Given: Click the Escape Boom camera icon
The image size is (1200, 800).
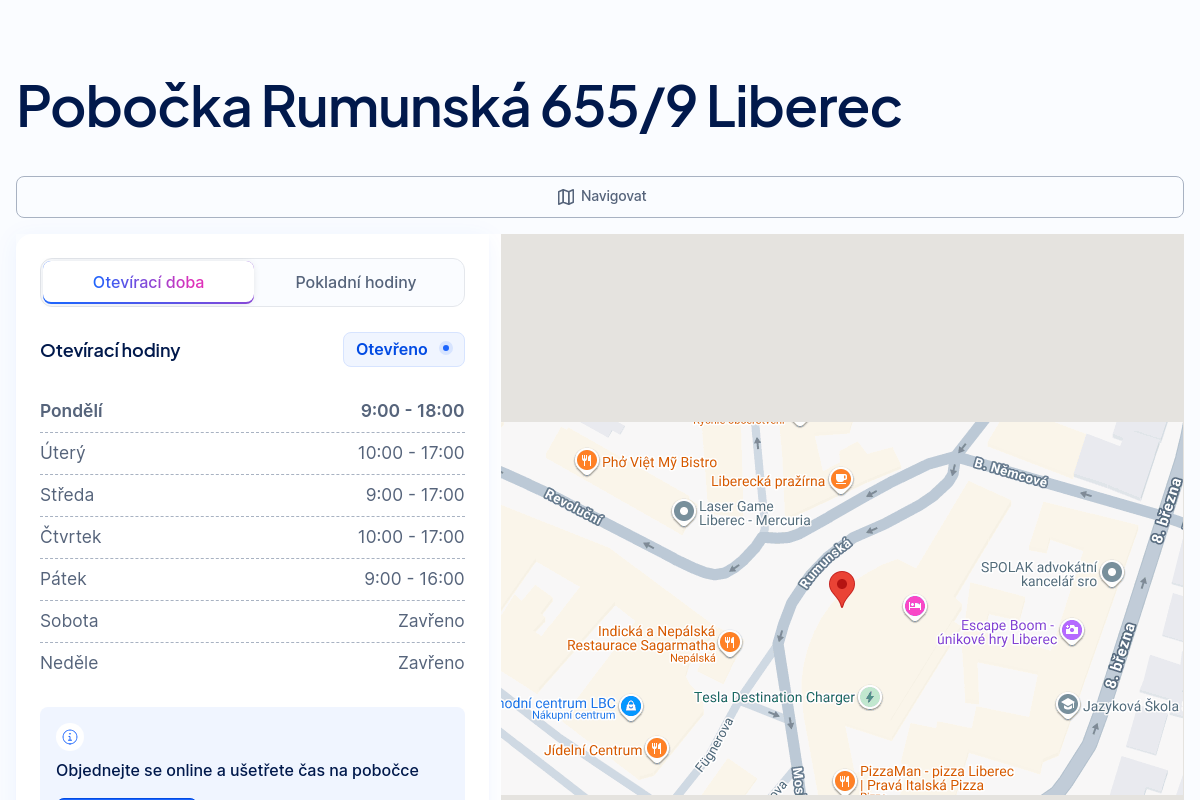Looking at the screenshot, I should click(x=1072, y=630).
